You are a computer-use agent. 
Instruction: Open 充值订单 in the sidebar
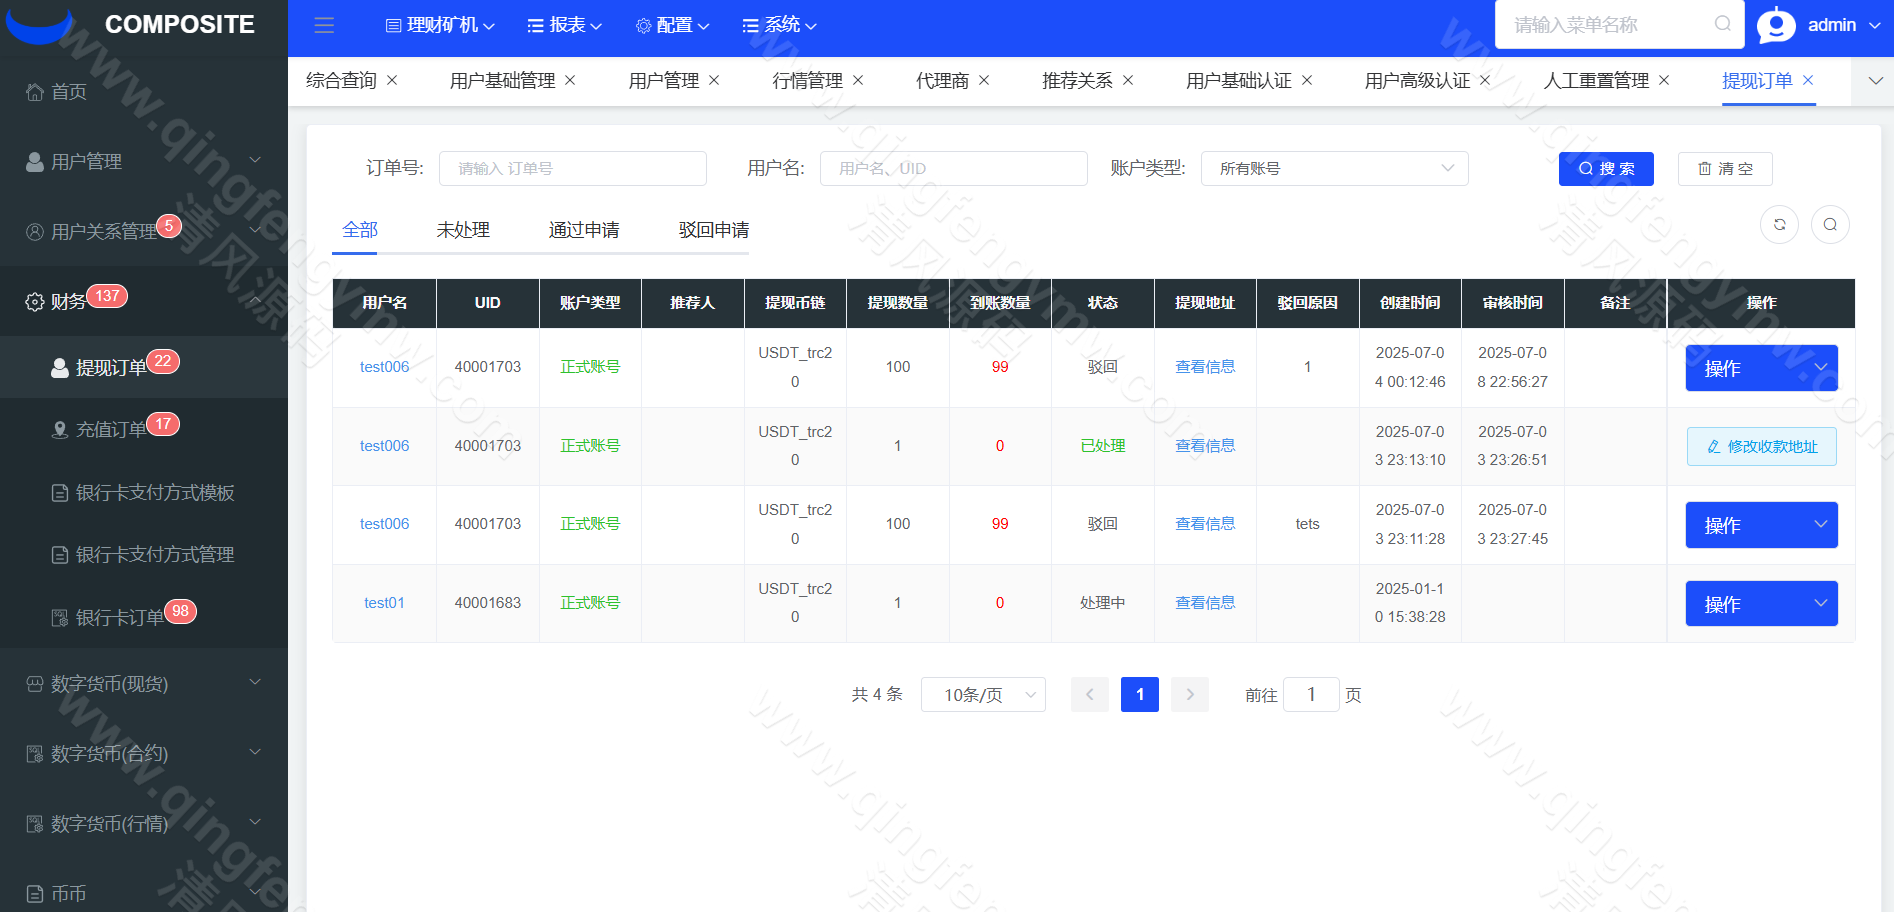click(x=113, y=428)
